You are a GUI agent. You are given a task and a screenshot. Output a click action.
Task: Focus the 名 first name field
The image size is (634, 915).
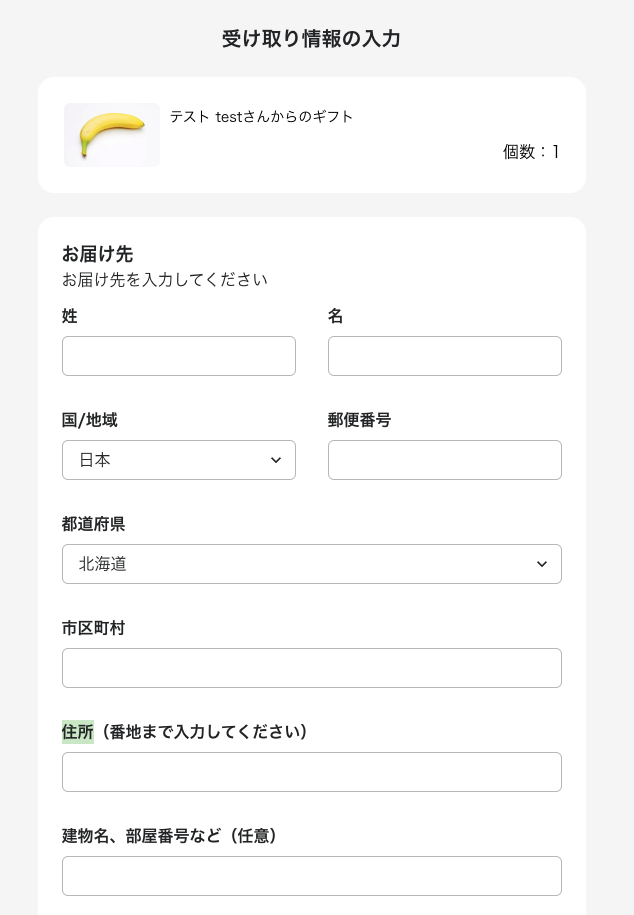445,356
